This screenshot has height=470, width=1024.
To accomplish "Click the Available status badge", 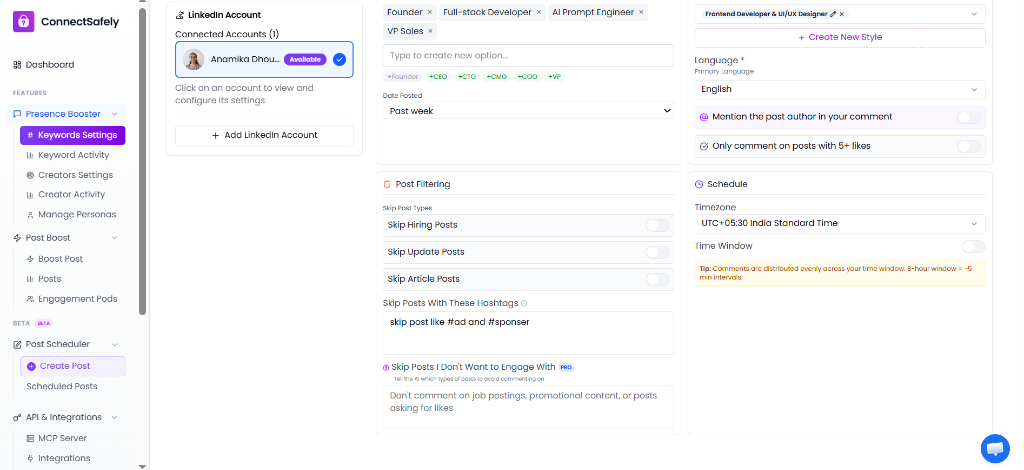I will 305,59.
